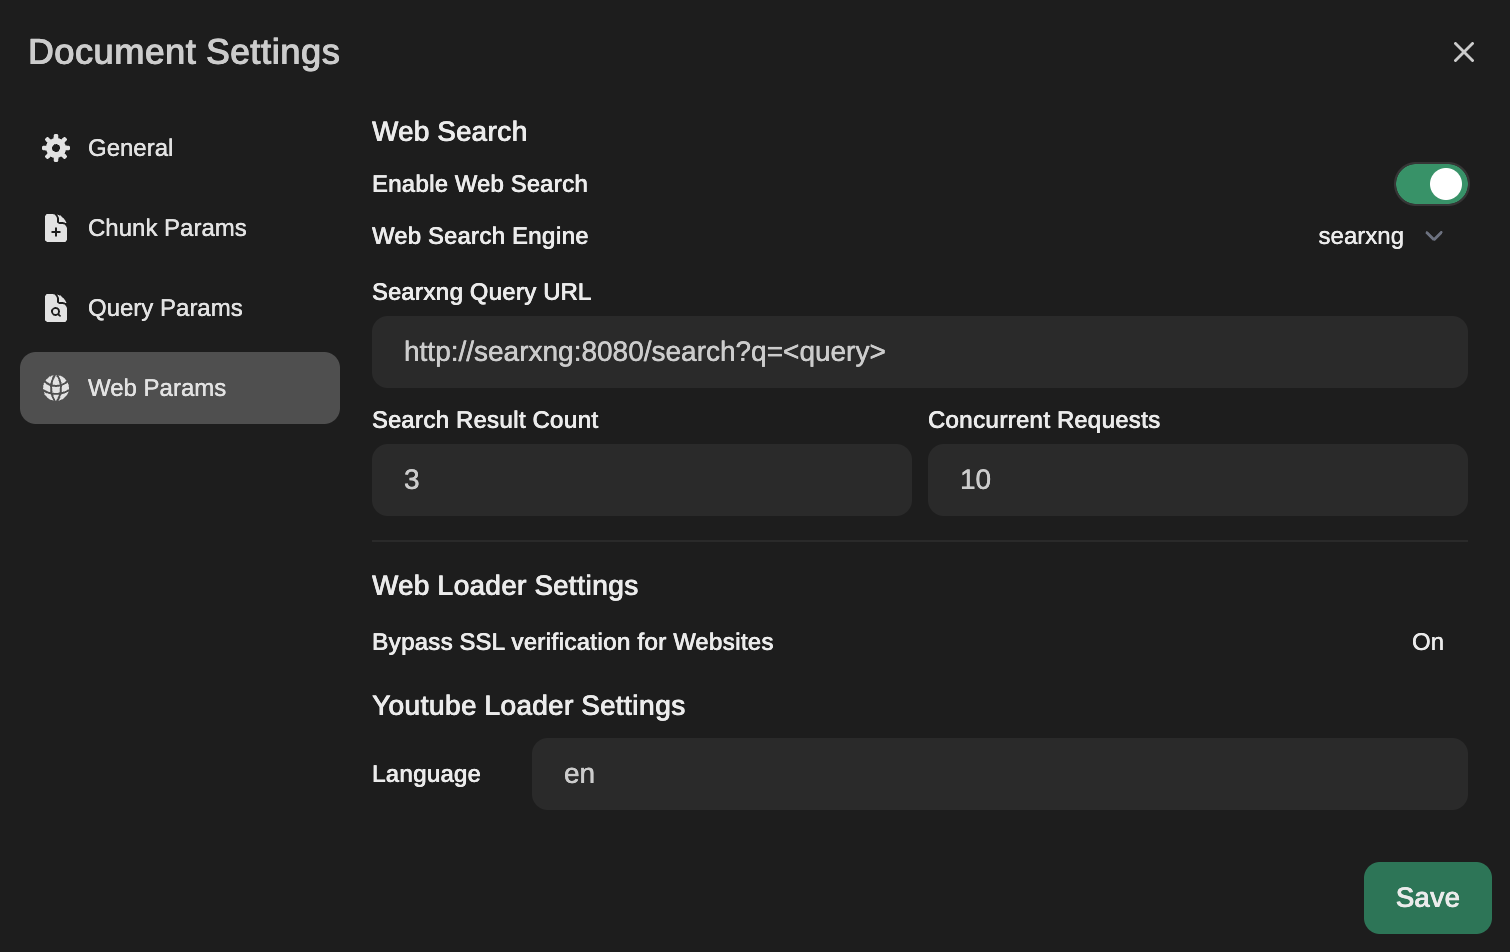Click the Concurrent Requests input box
Screen dimensions: 1510x952
pos(1198,480)
